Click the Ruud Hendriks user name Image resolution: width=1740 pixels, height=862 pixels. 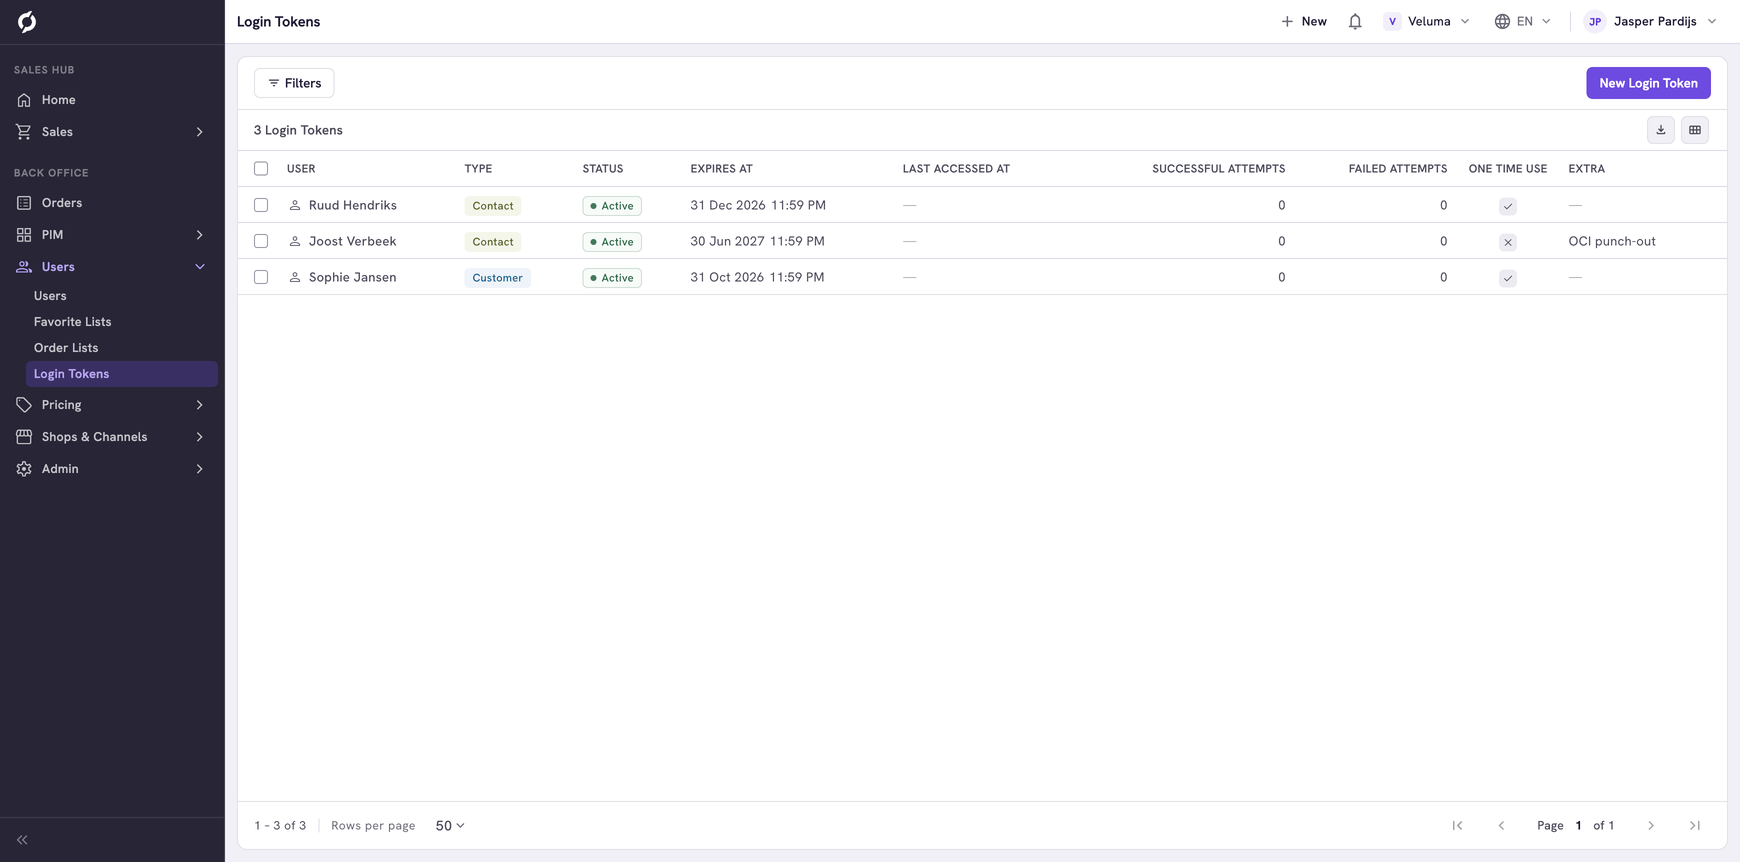point(353,205)
